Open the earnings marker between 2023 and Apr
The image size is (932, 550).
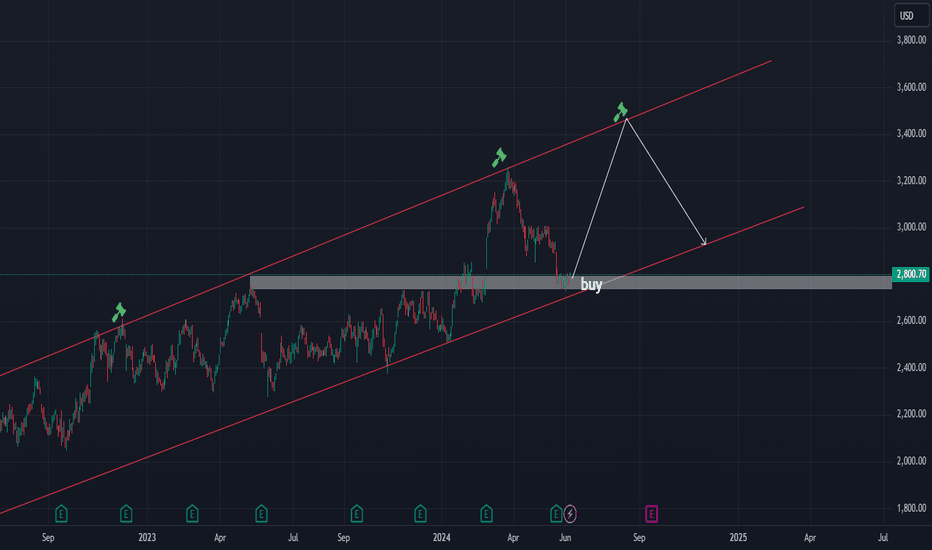[192, 513]
